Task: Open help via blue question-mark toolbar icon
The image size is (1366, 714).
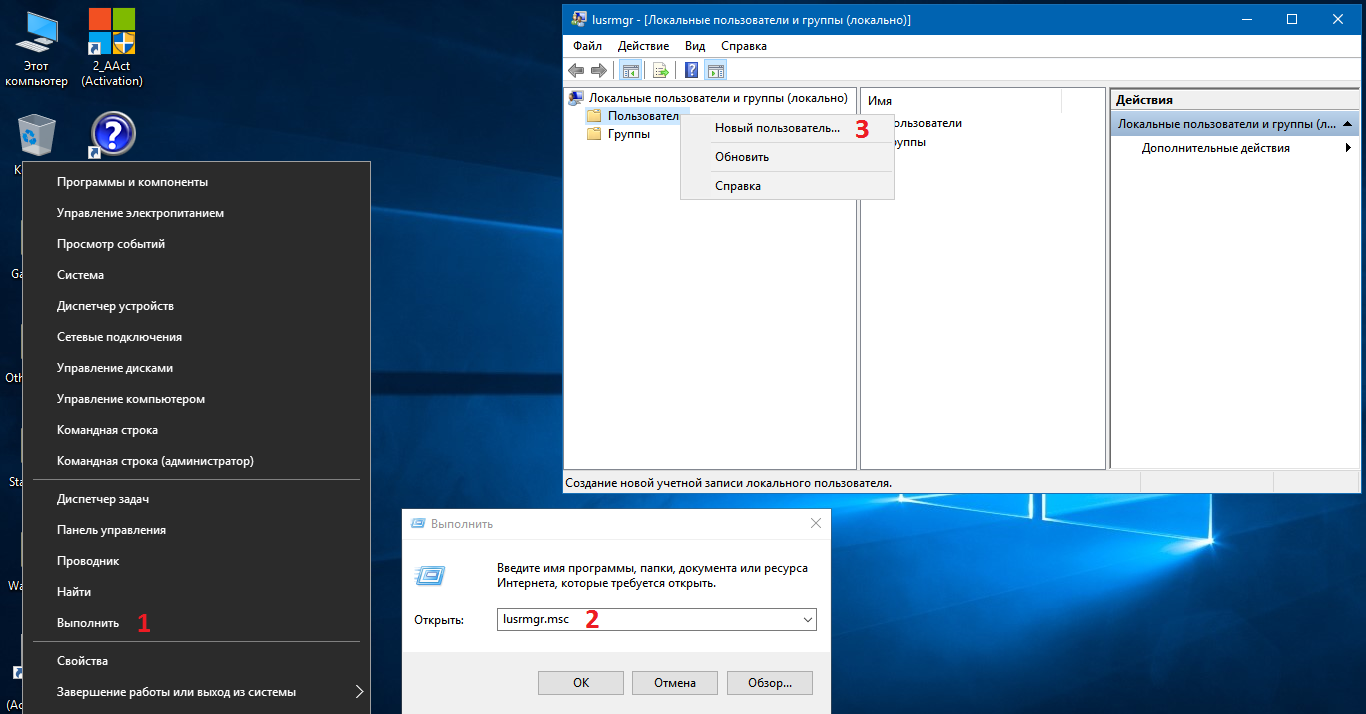Action: [x=691, y=70]
